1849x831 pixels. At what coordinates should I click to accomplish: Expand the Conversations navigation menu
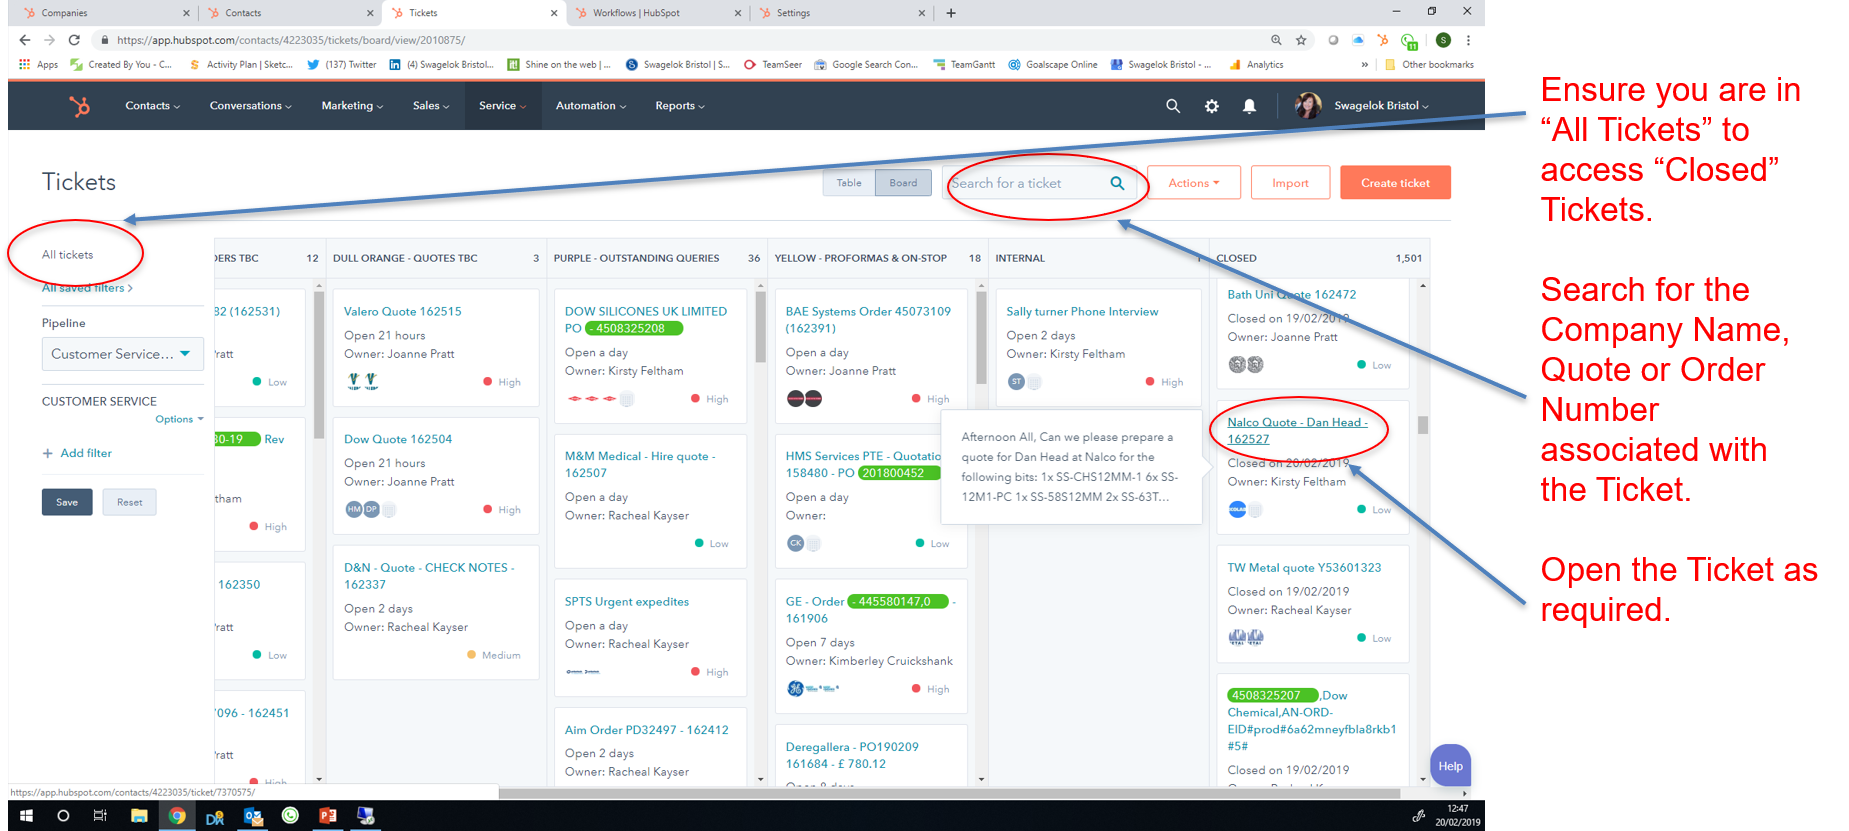(250, 106)
